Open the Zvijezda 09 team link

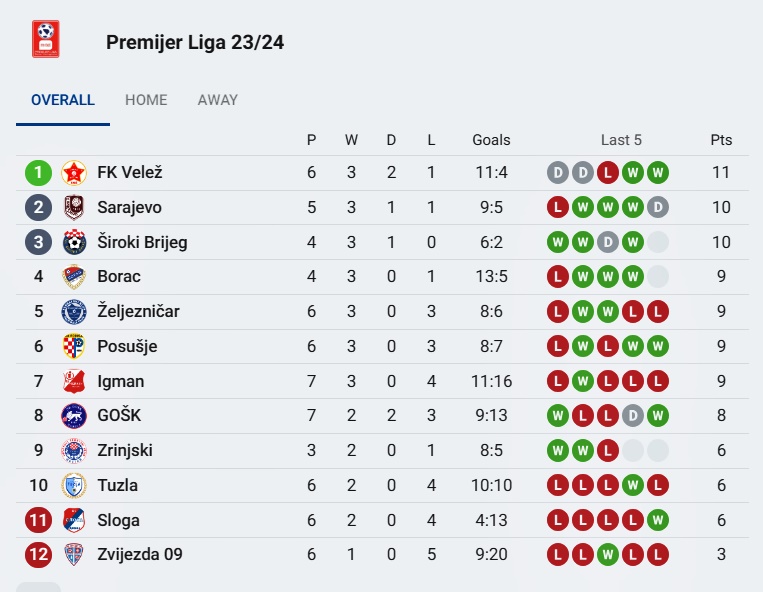[139, 554]
